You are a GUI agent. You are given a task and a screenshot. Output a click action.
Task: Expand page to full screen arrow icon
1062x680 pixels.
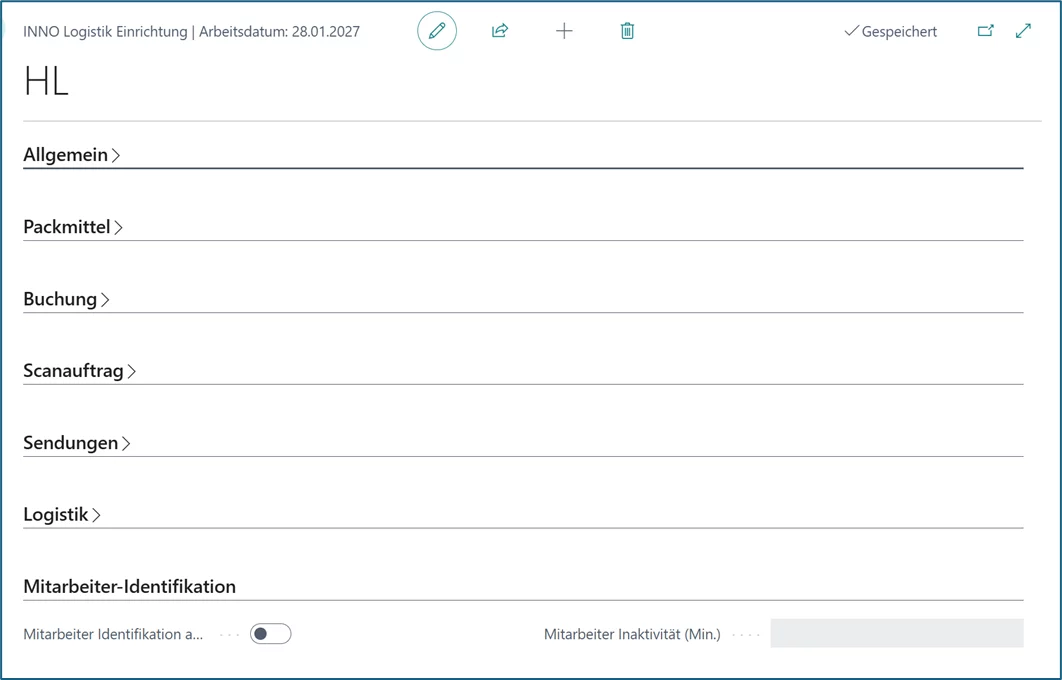pos(1023,31)
